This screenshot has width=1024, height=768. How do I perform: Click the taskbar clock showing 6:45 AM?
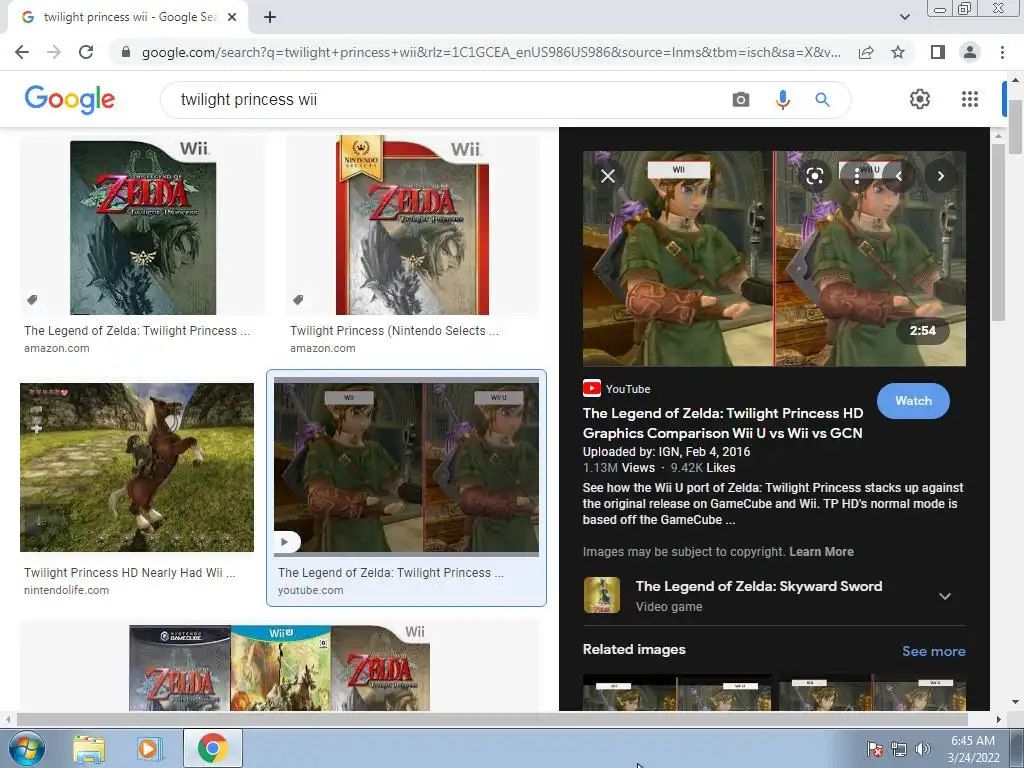[x=973, y=748]
